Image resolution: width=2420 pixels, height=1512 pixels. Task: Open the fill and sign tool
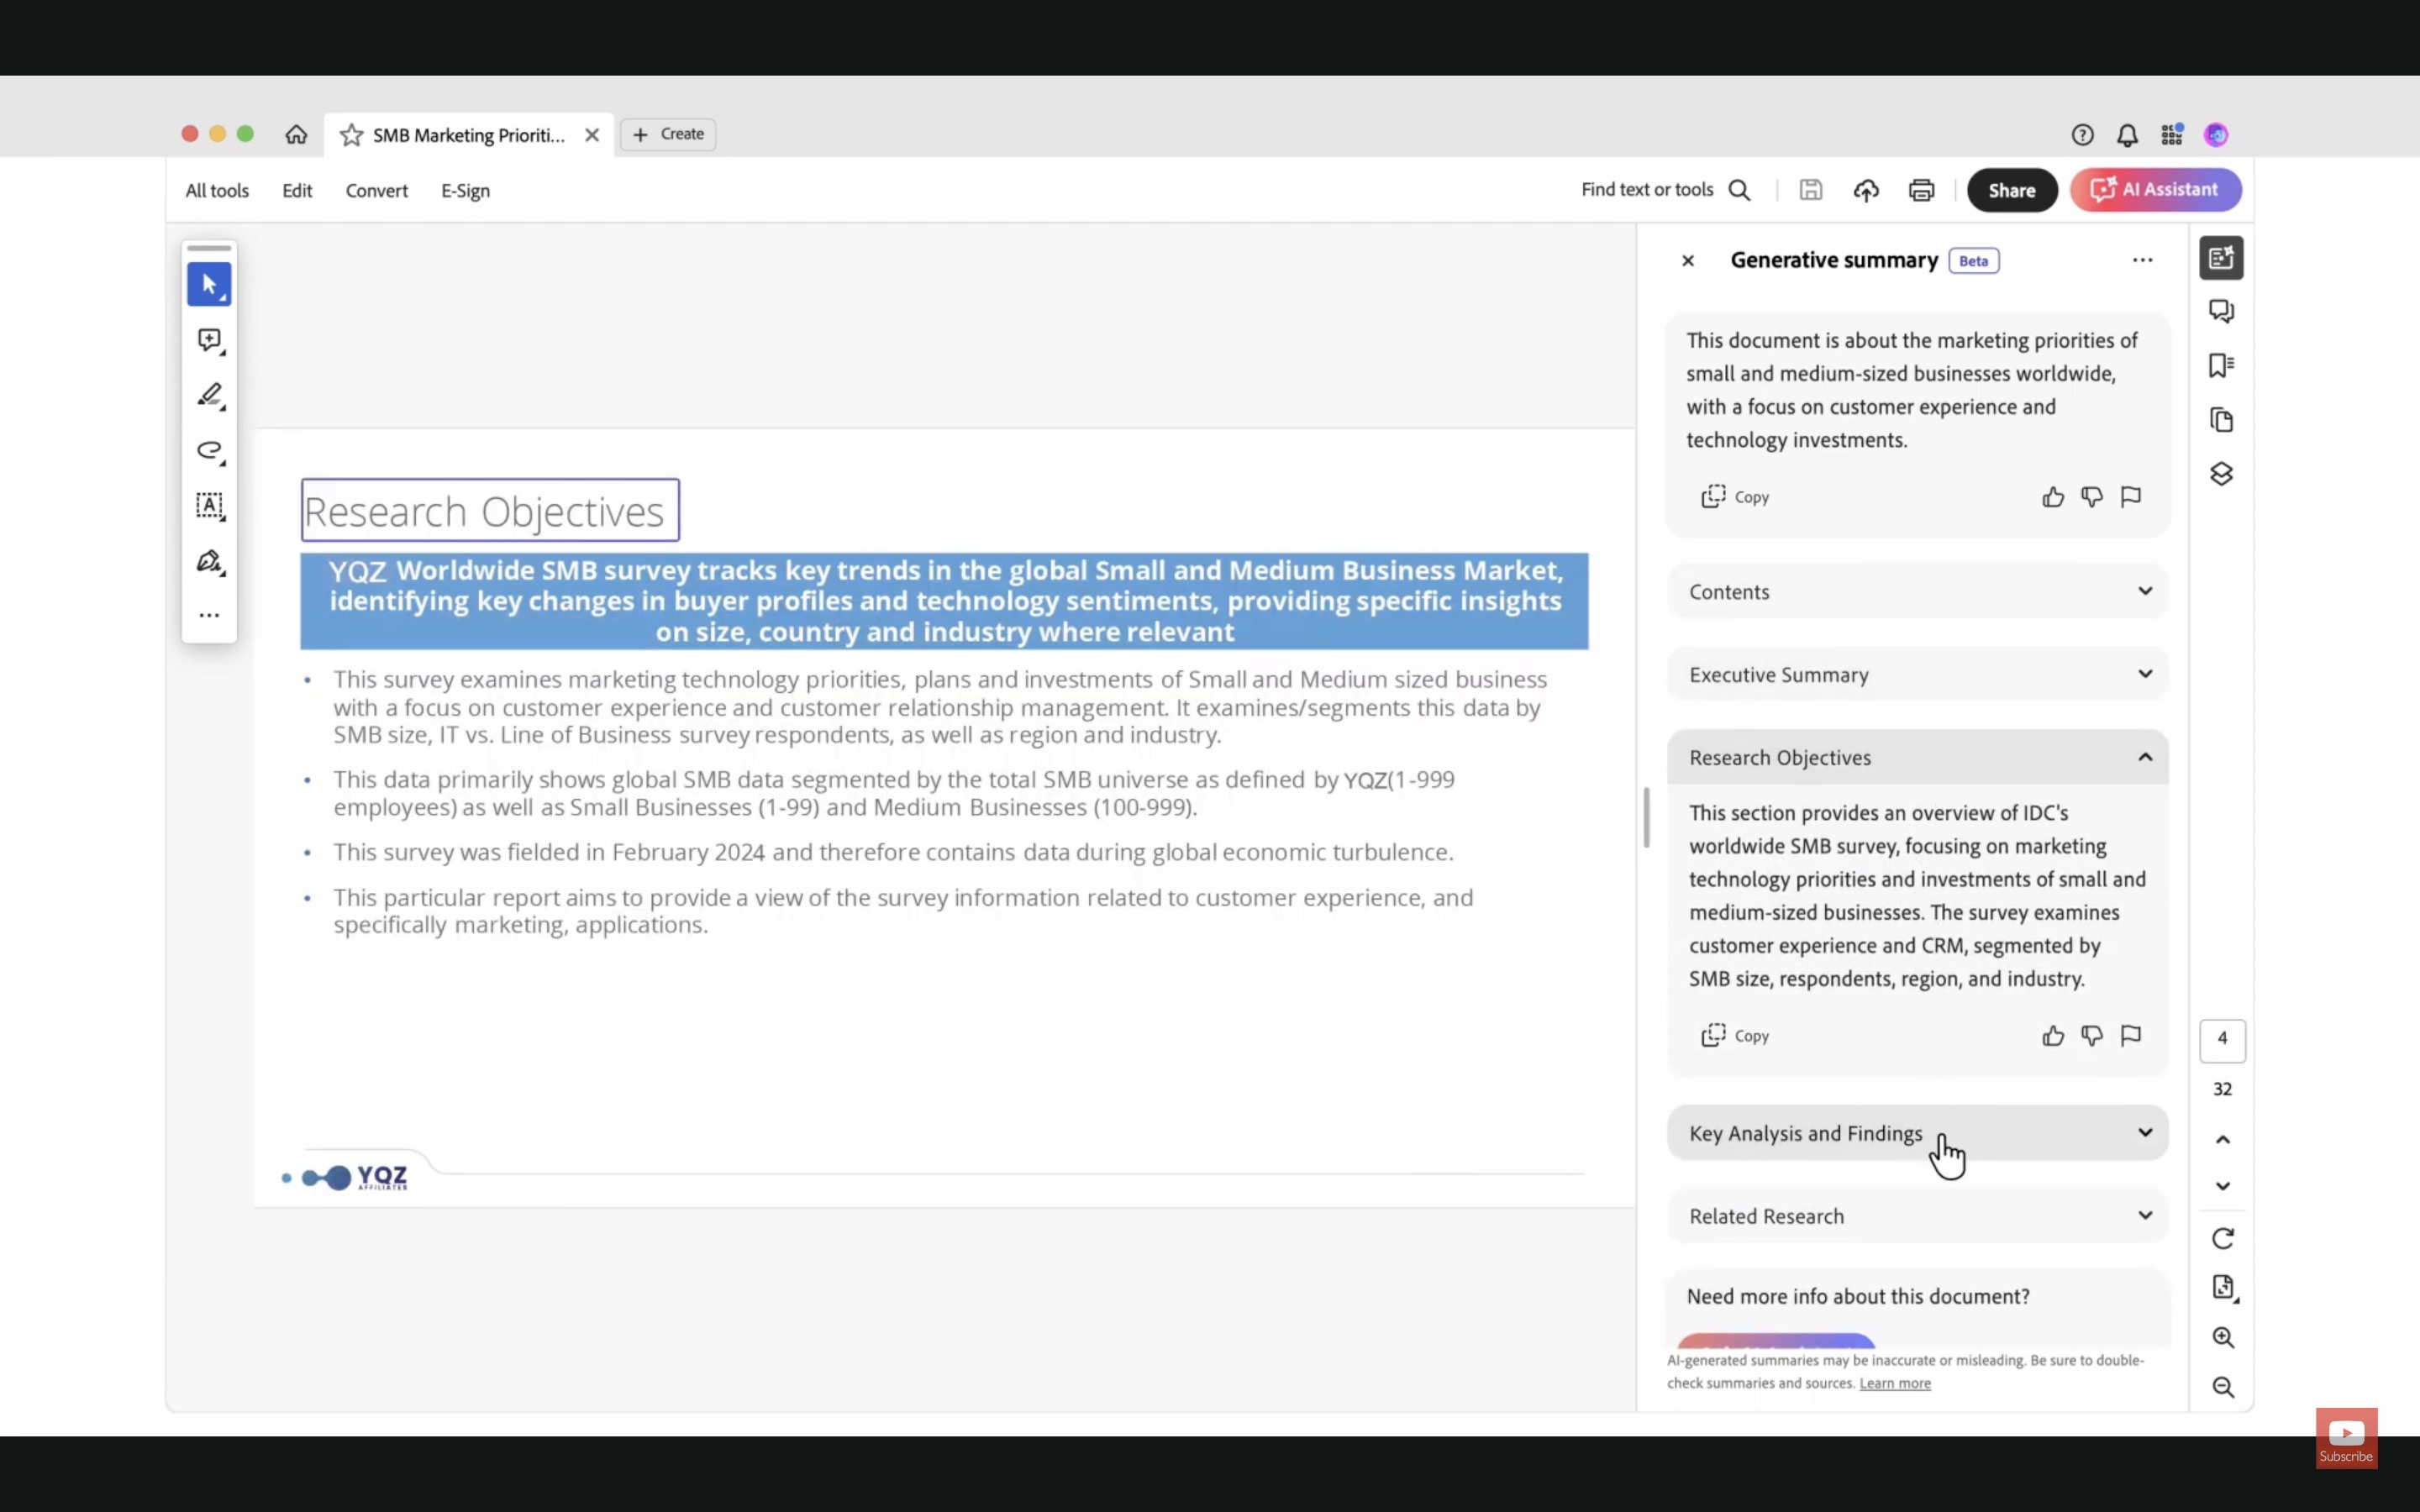pos(209,561)
